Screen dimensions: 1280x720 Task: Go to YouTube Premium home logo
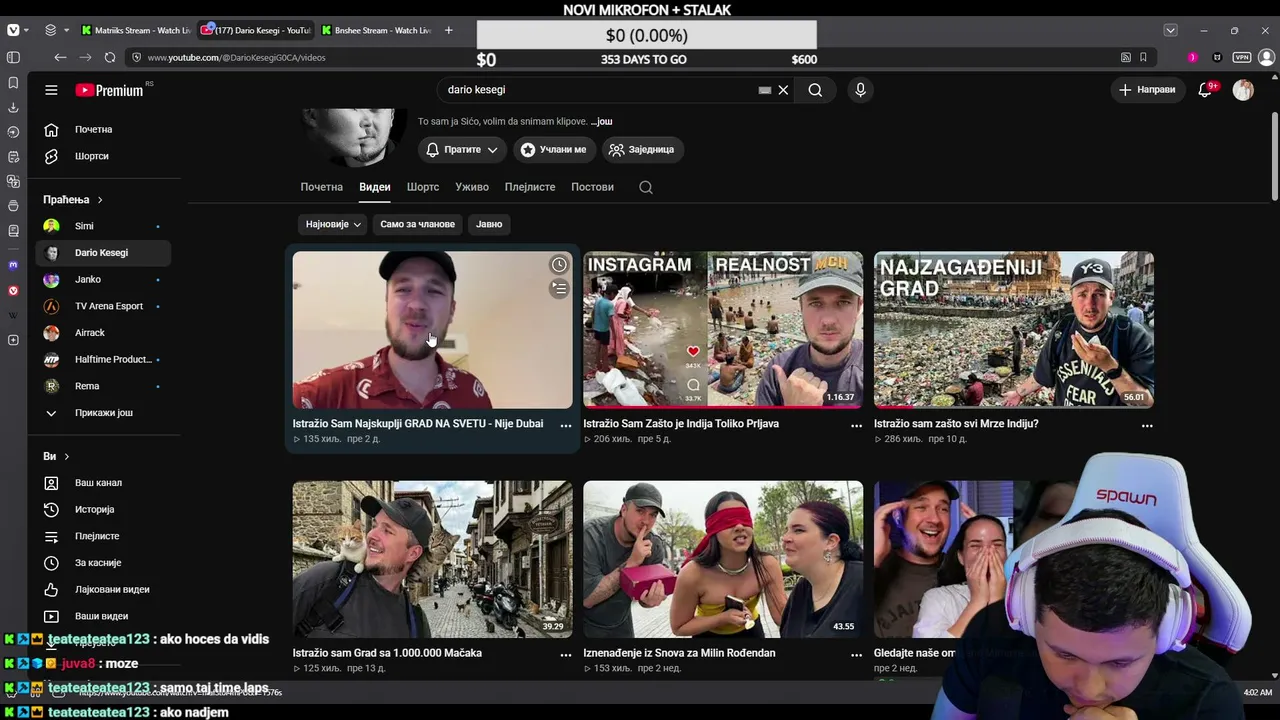click(109, 90)
